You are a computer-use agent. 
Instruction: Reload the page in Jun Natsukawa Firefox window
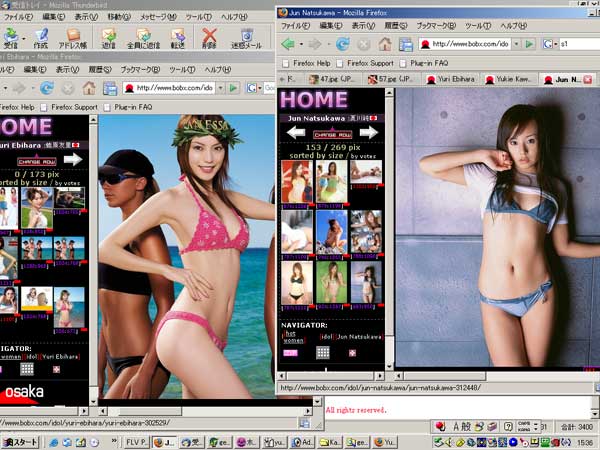(342, 44)
